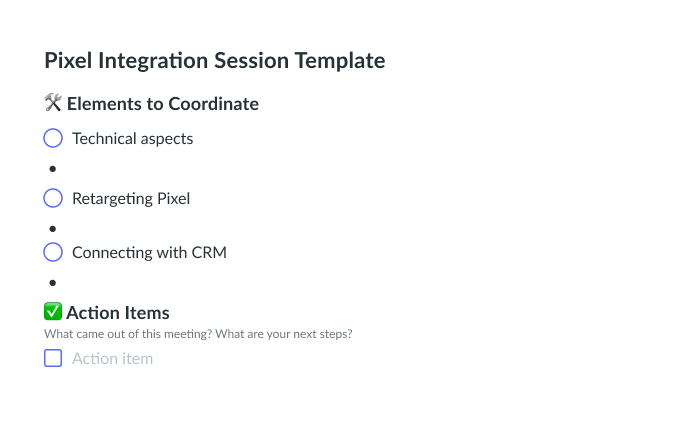The height and width of the screenshot is (423, 684).
Task: Click the green checkmark emoji beside Action Items
Action: (x=54, y=313)
